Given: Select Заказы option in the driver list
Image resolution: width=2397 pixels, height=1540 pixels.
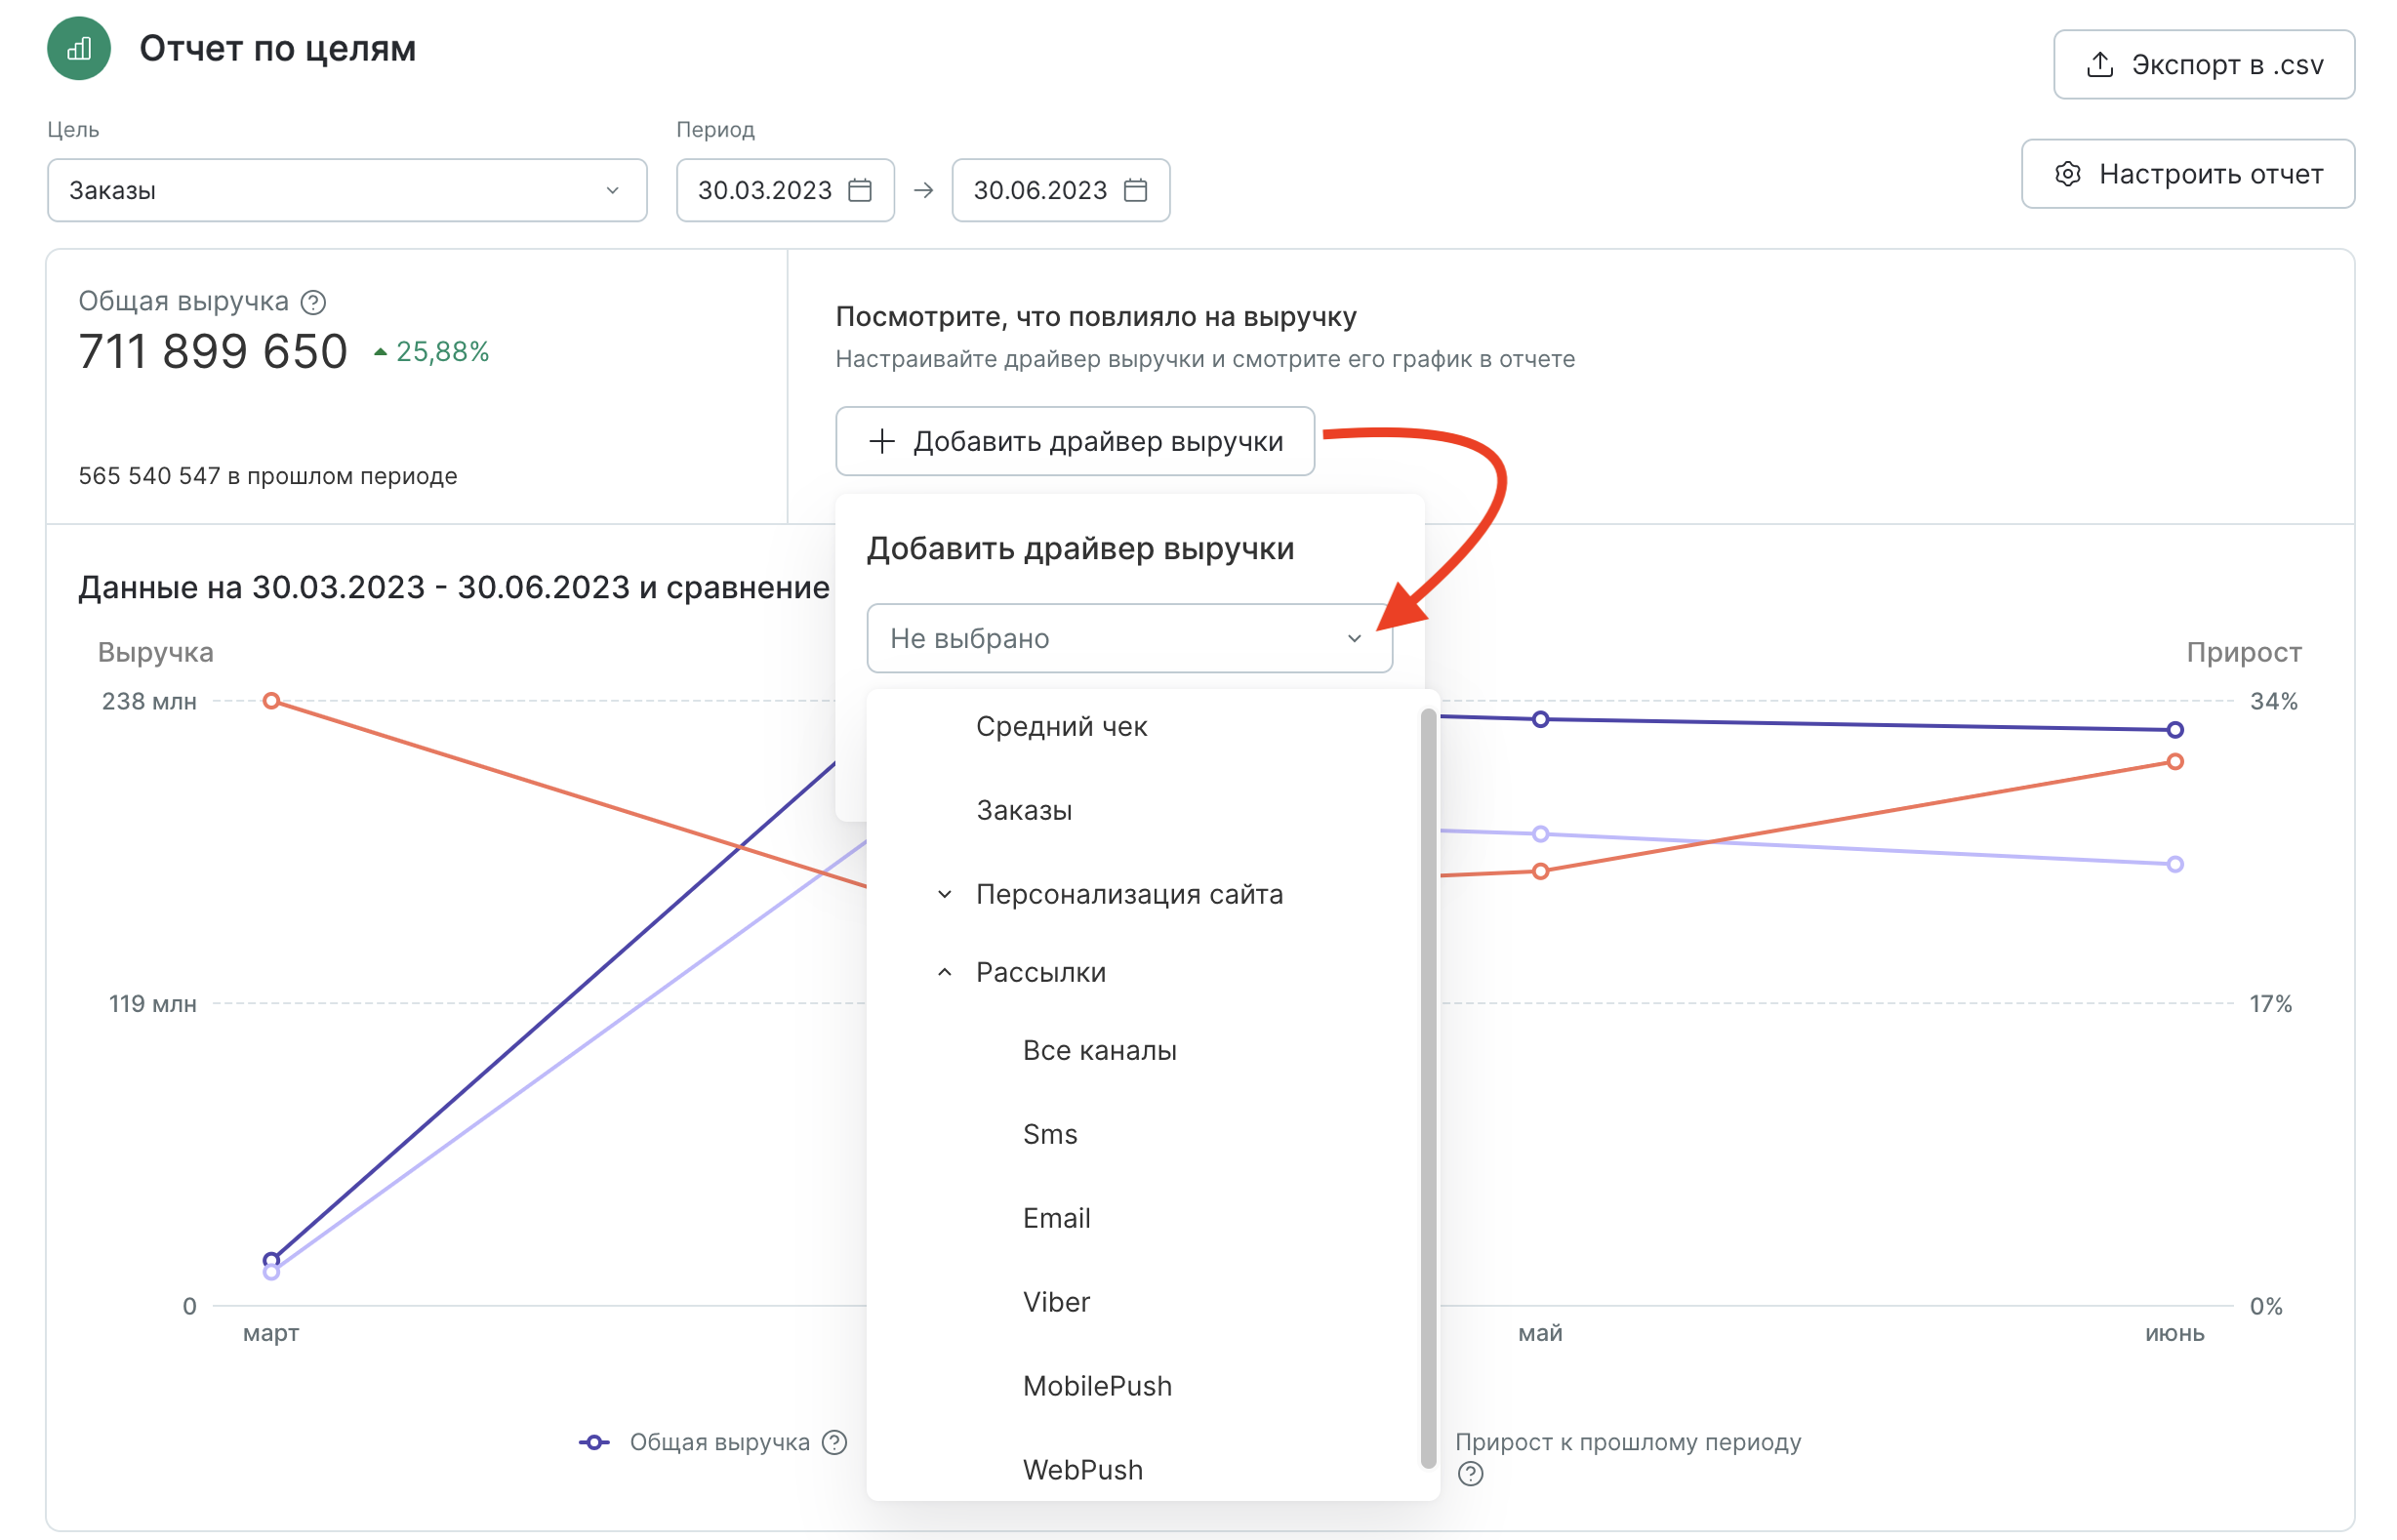Looking at the screenshot, I should (1024, 811).
